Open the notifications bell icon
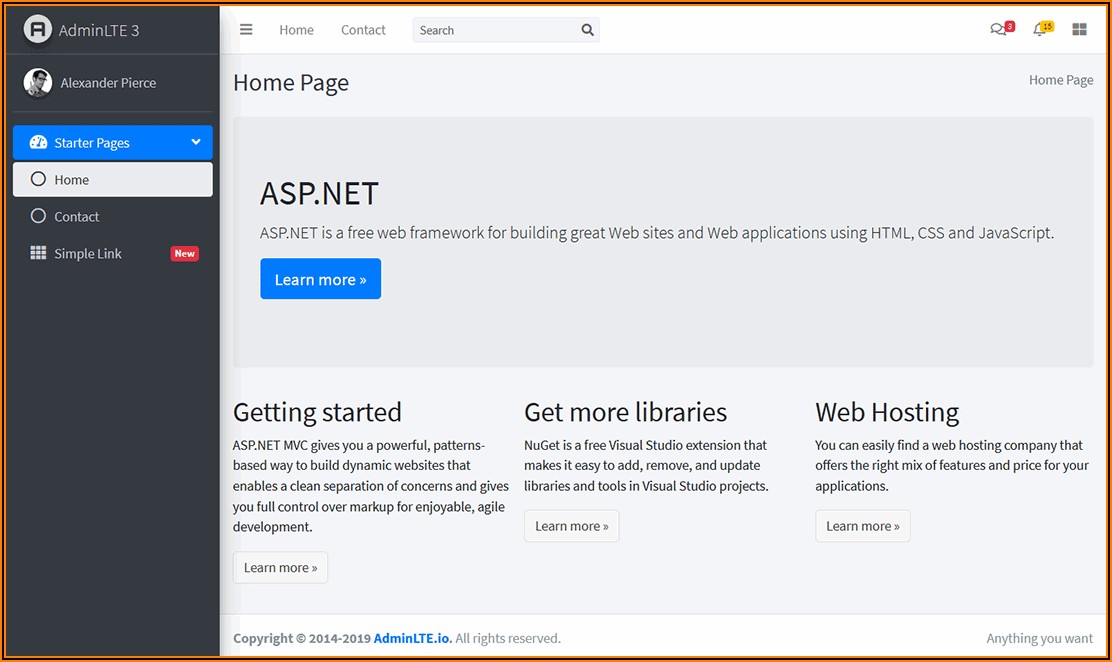This screenshot has width=1112, height=662. [1039, 30]
